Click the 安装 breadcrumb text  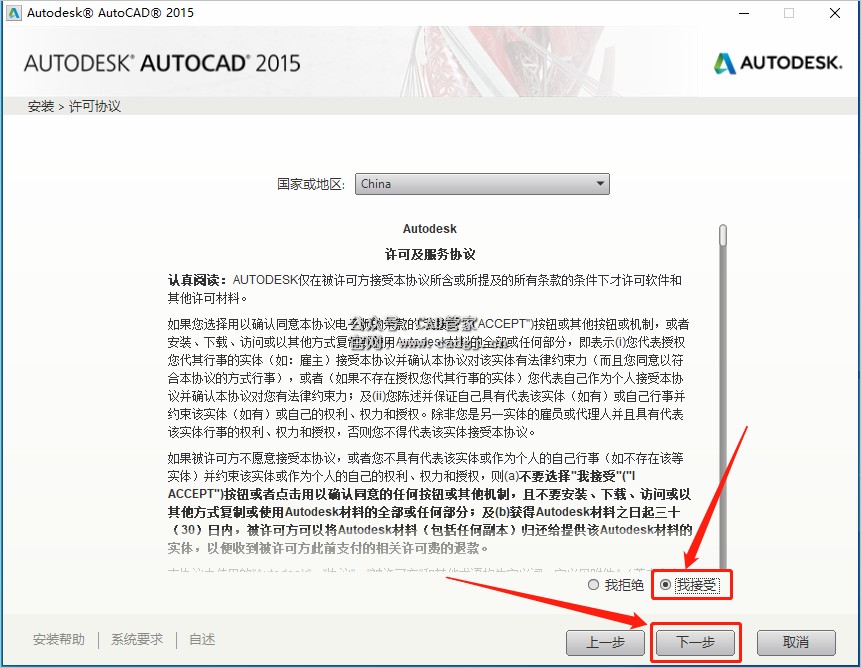(41, 106)
